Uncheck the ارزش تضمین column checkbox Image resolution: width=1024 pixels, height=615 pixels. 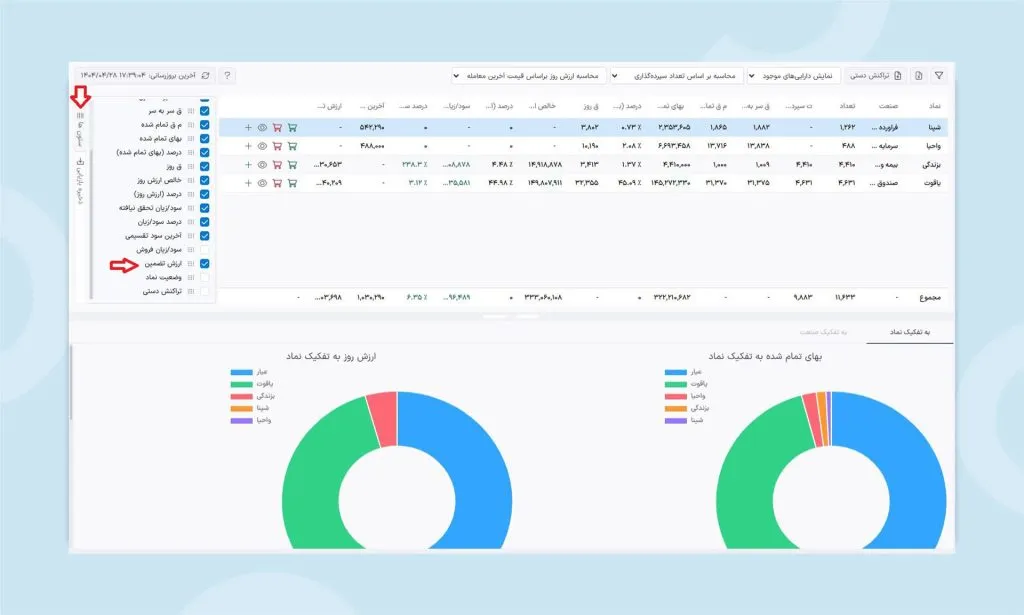(x=204, y=264)
